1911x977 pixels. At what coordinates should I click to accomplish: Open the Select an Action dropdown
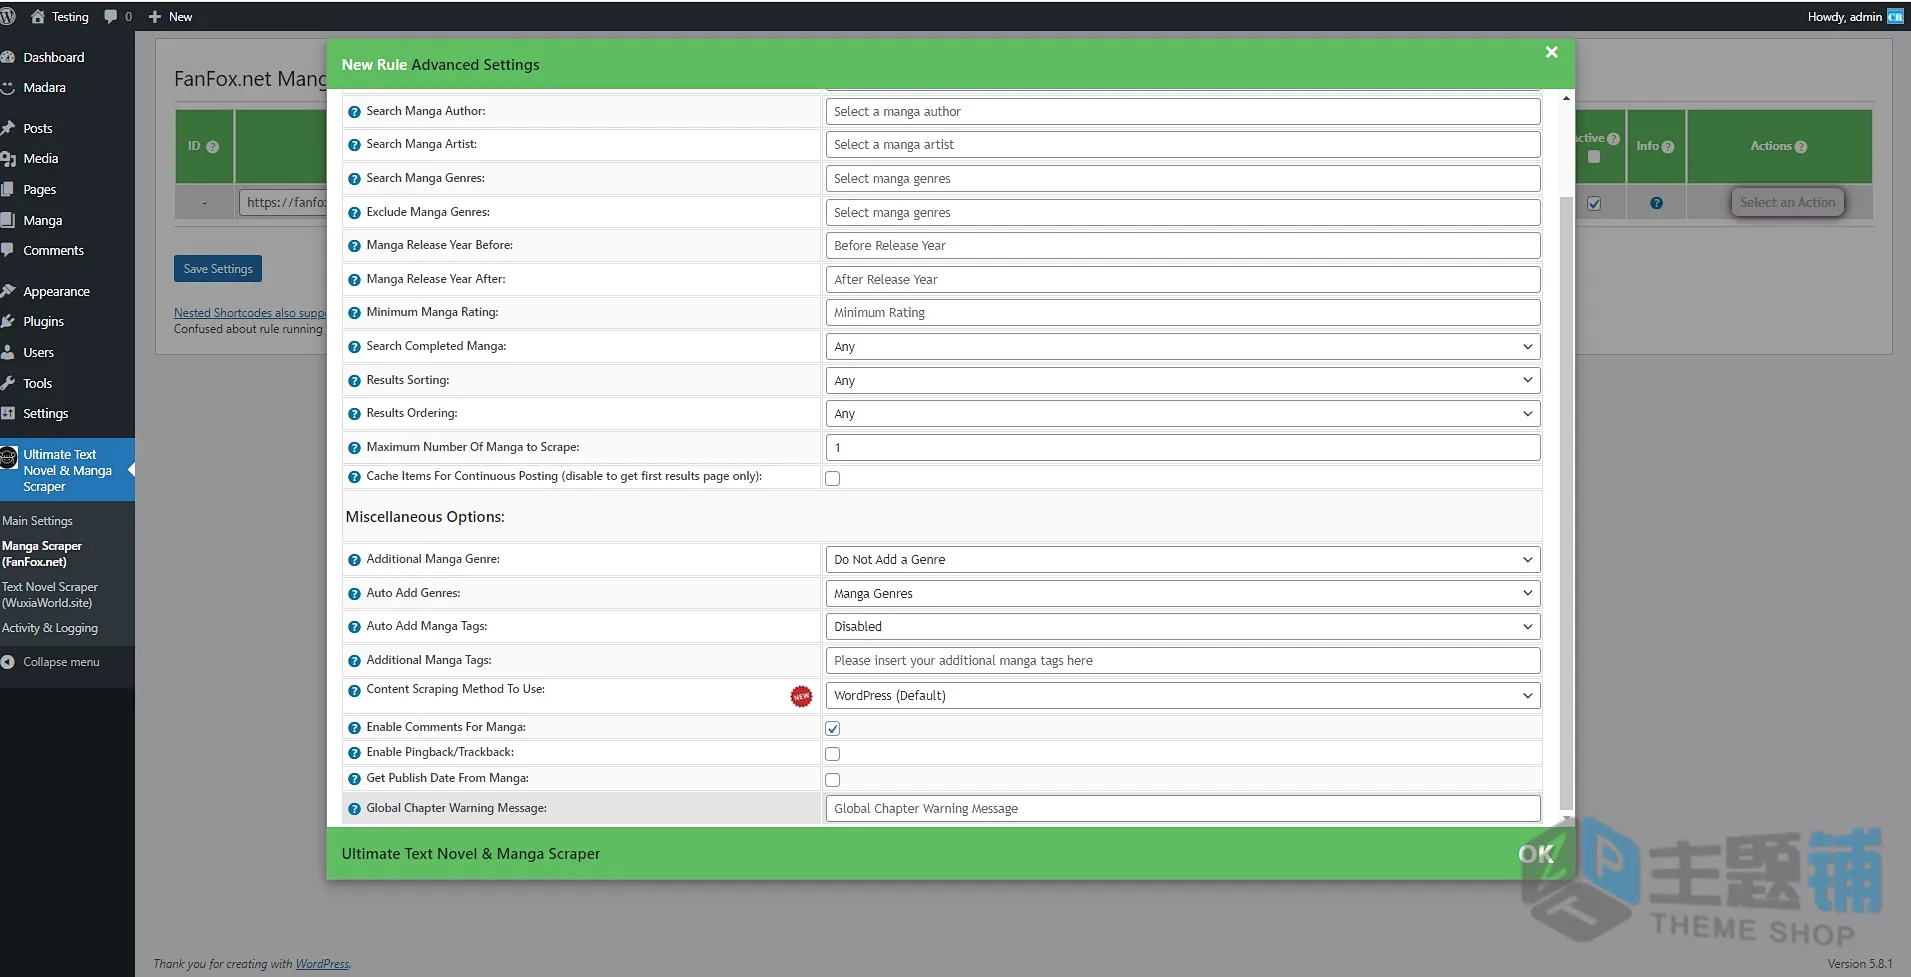coord(1787,202)
